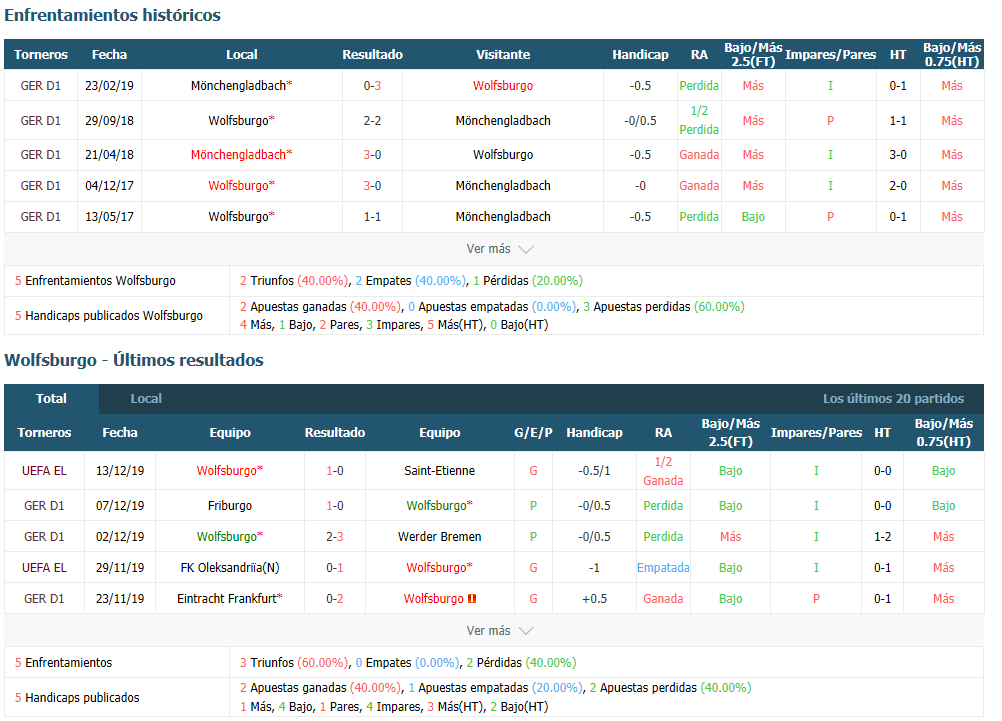
Task: Click Bajo FT value in 13/05/17 row
Action: pos(753,217)
